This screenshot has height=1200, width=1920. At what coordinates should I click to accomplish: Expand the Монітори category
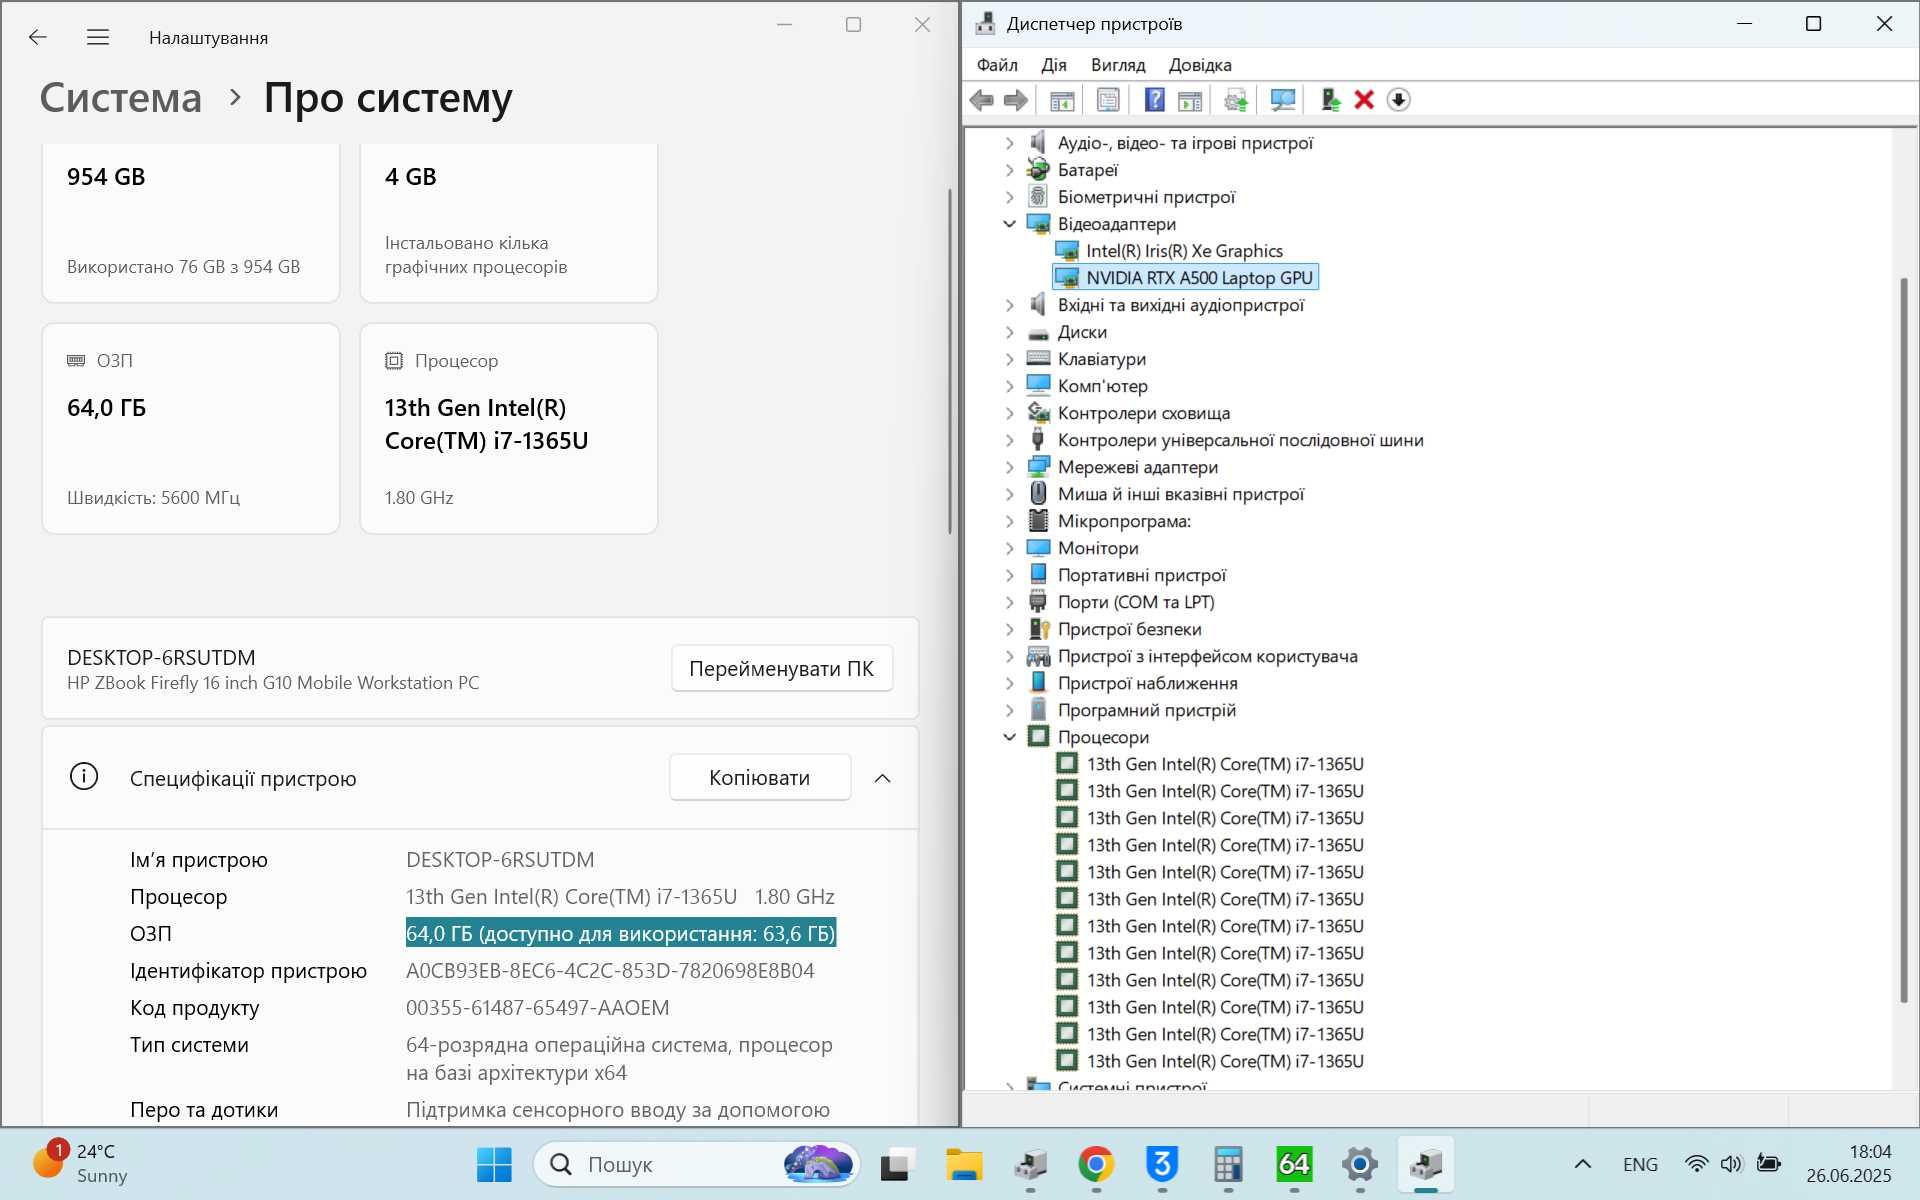1009,548
